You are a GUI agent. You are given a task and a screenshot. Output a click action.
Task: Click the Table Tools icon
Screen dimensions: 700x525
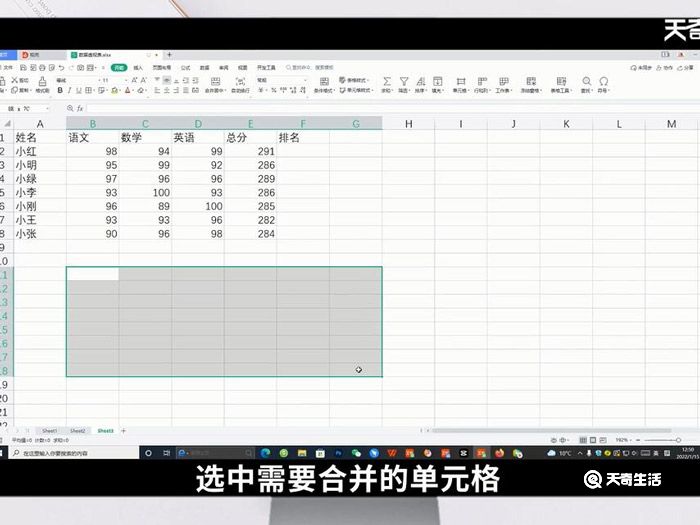pyautogui.click(x=561, y=81)
